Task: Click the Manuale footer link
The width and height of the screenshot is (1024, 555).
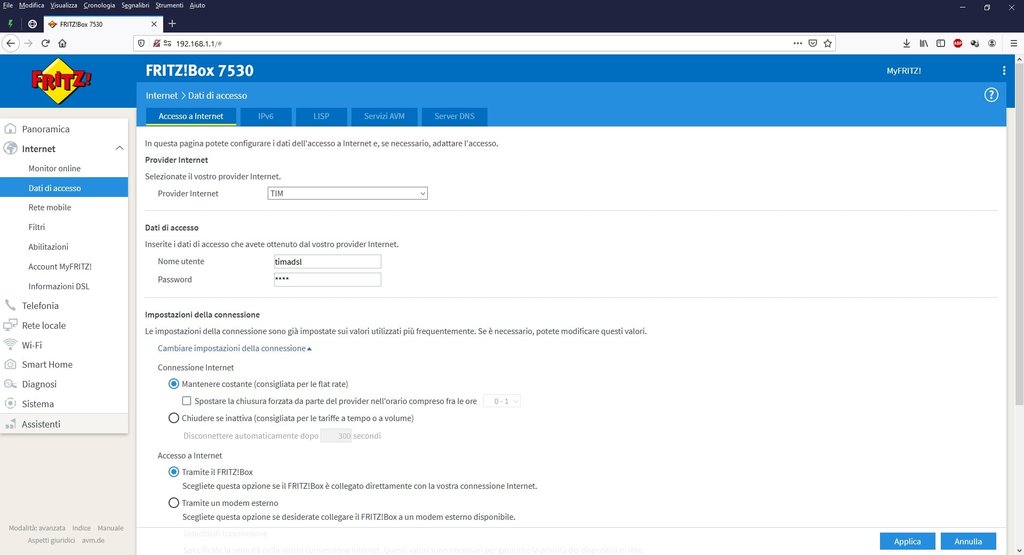Action: (x=110, y=528)
